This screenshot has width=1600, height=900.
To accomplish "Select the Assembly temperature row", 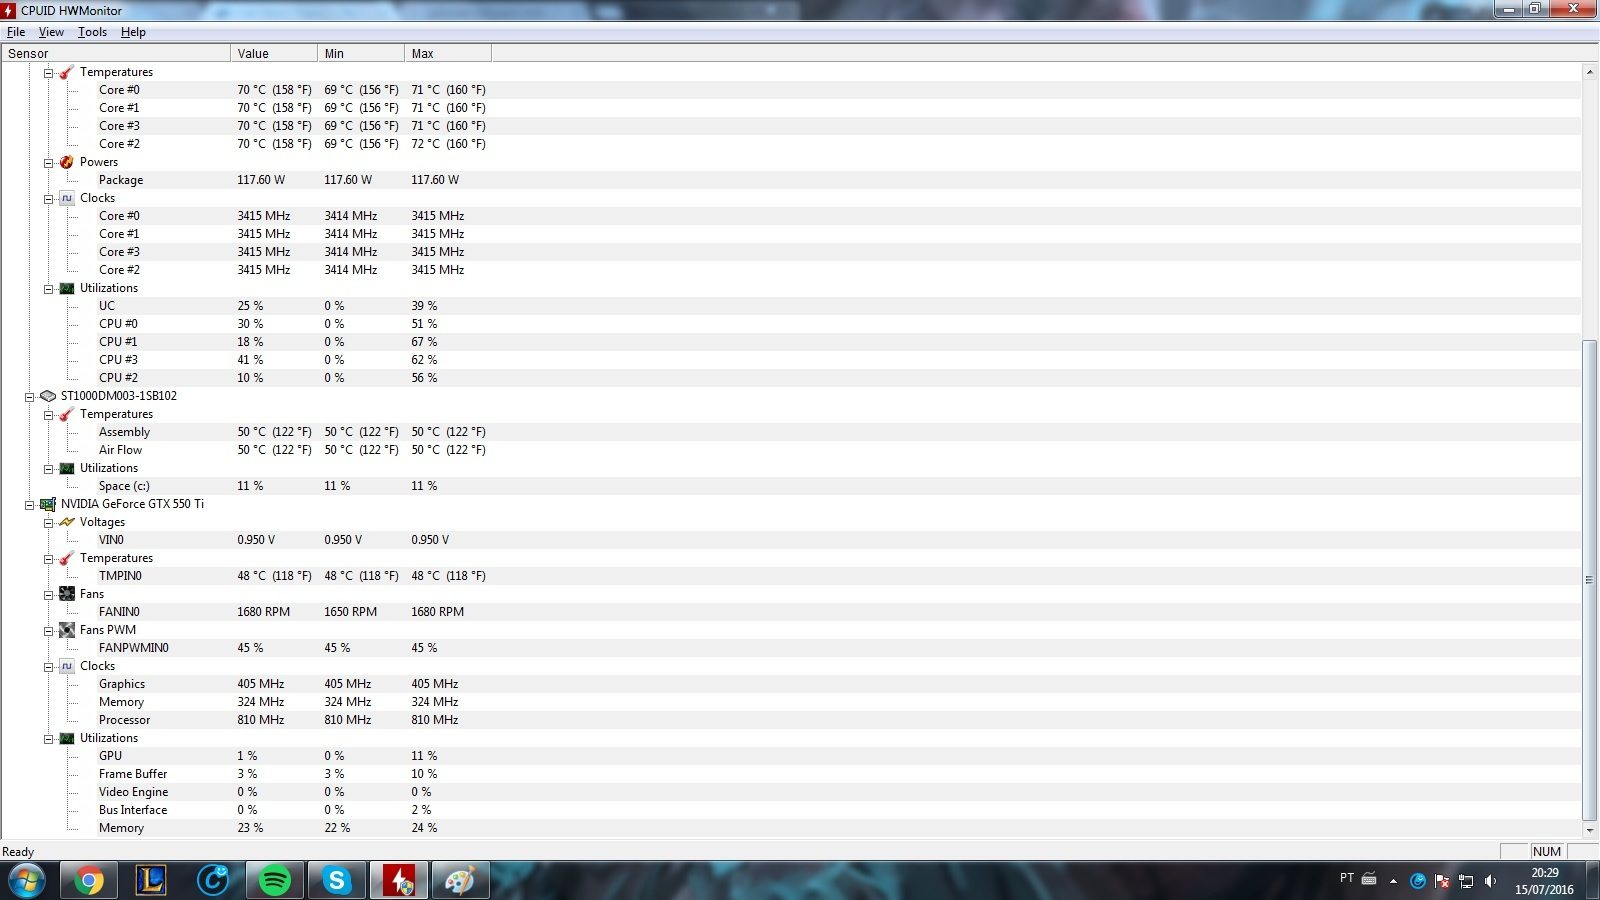I will pyautogui.click(x=790, y=432).
